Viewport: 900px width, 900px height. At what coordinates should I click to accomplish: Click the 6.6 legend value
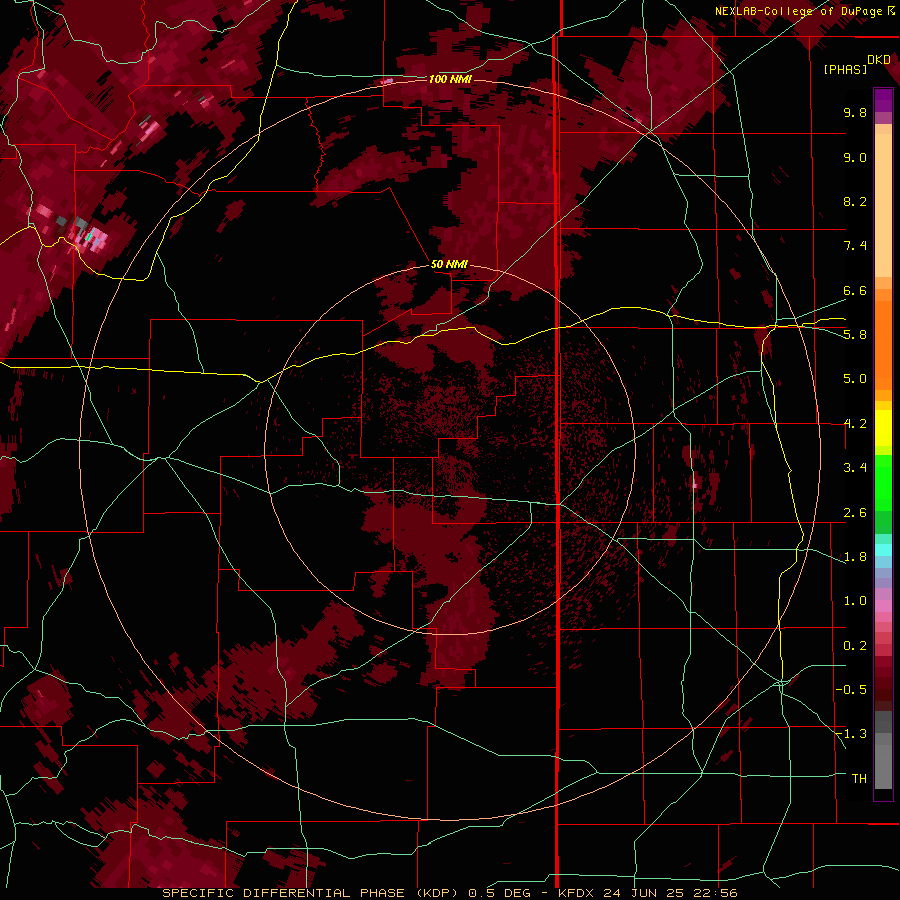(x=855, y=290)
